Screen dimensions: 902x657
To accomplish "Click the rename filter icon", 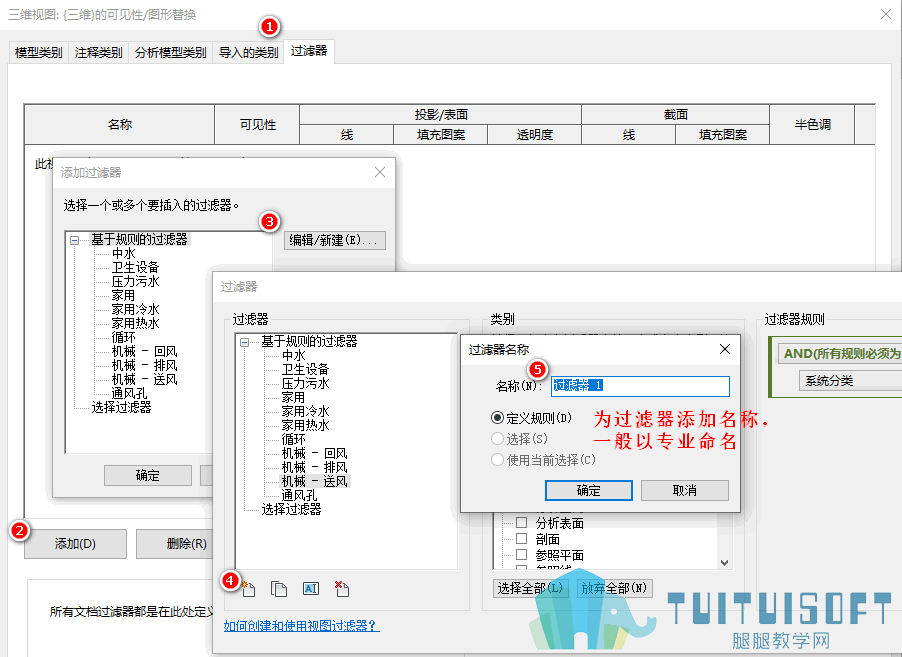I will pyautogui.click(x=311, y=589).
